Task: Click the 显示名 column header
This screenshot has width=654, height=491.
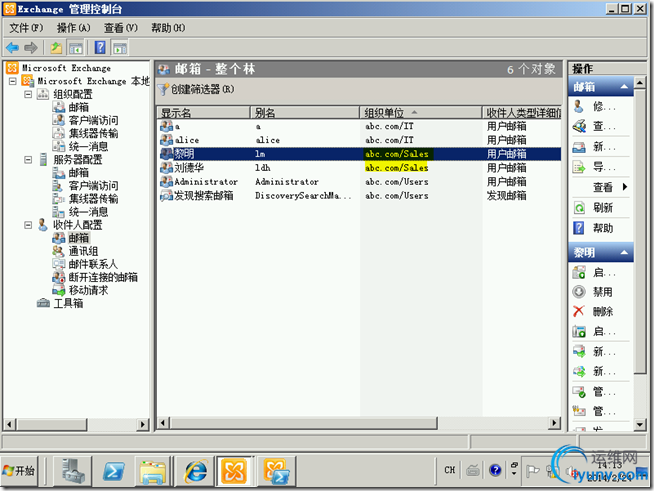Action: click(204, 113)
